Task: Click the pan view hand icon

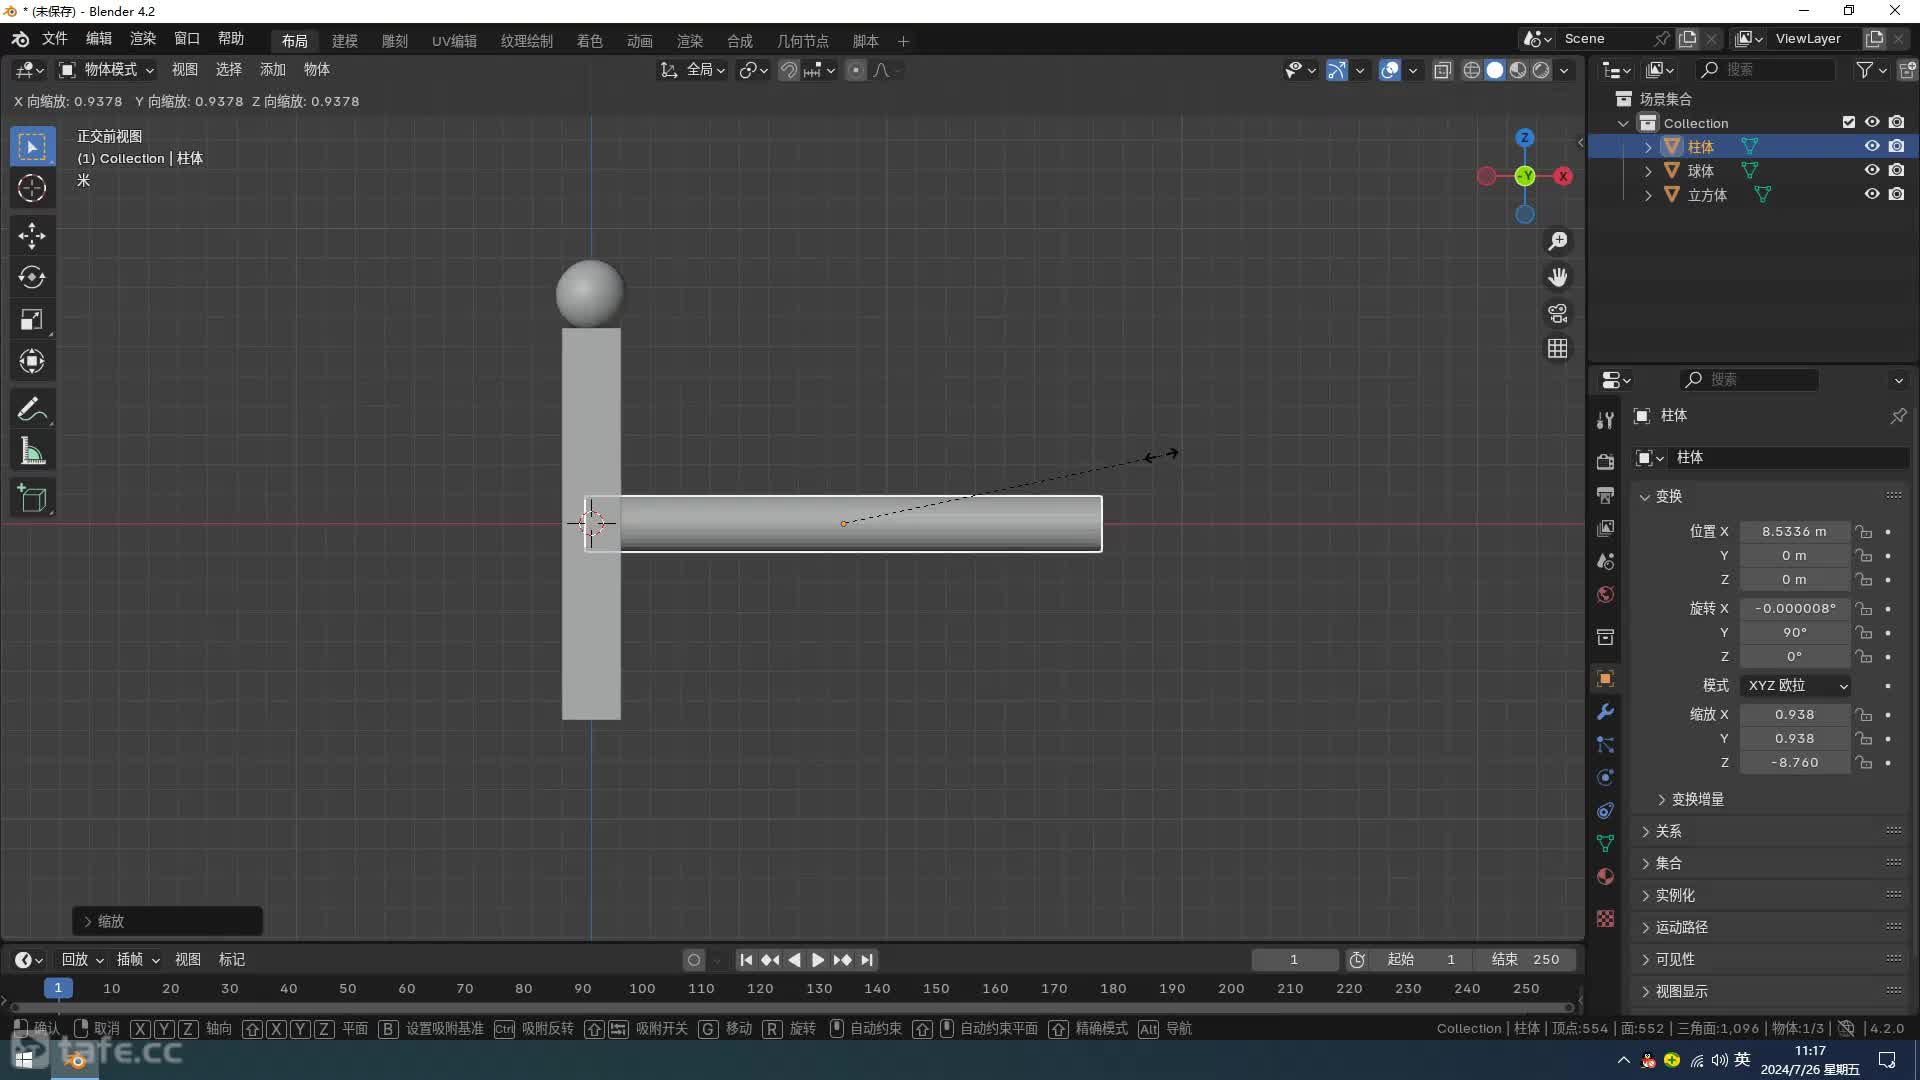Action: click(1558, 277)
